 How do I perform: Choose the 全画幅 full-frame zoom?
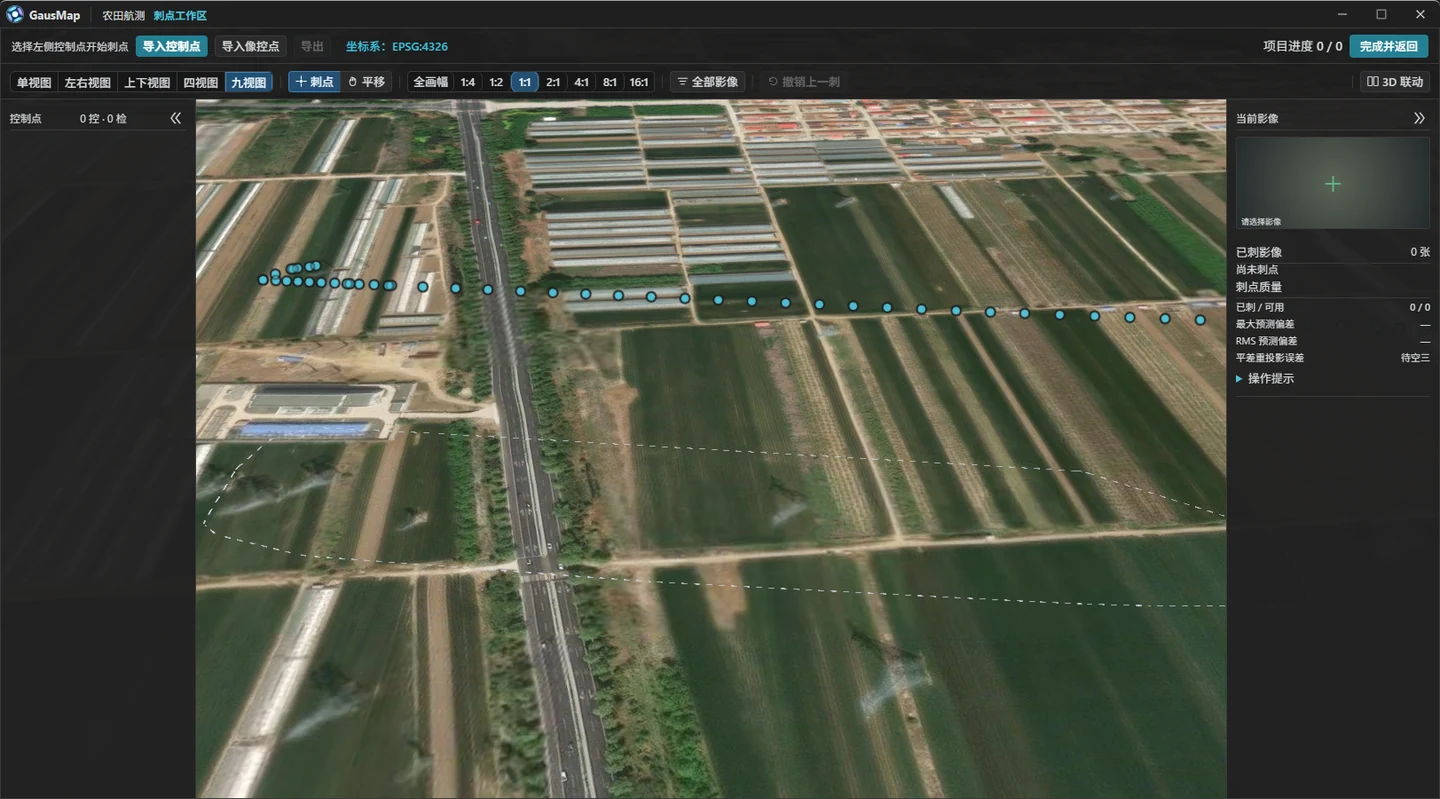431,82
